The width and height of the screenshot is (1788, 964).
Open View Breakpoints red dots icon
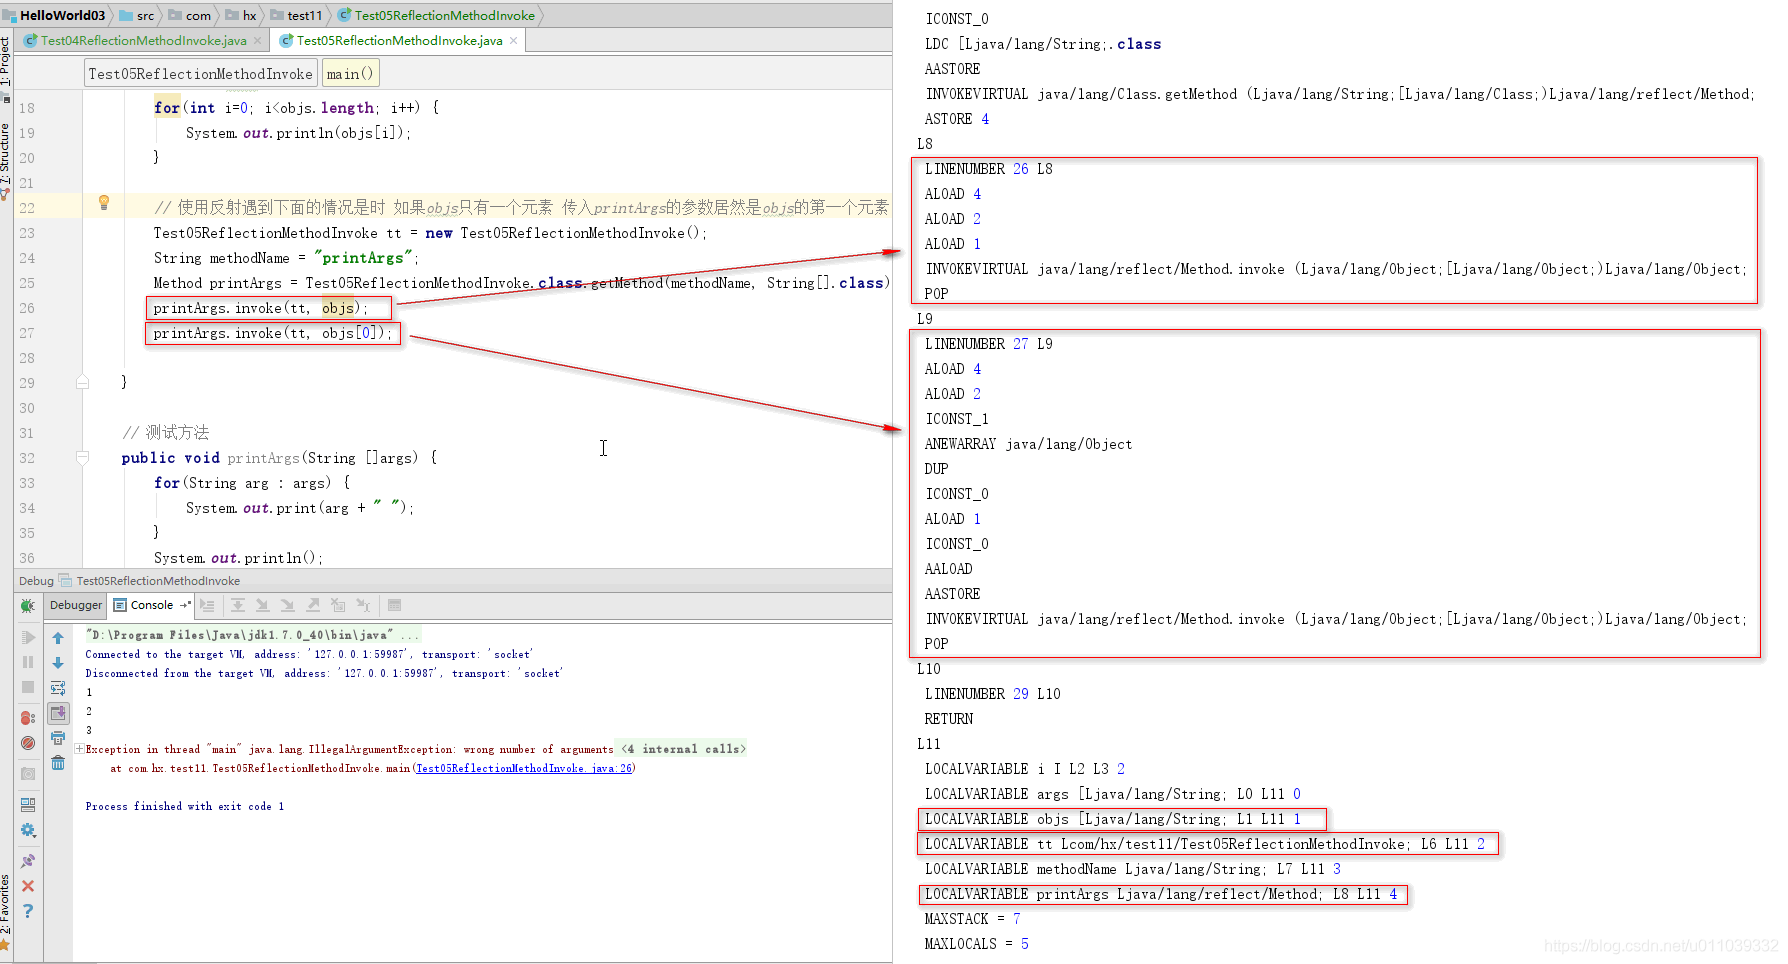click(28, 718)
